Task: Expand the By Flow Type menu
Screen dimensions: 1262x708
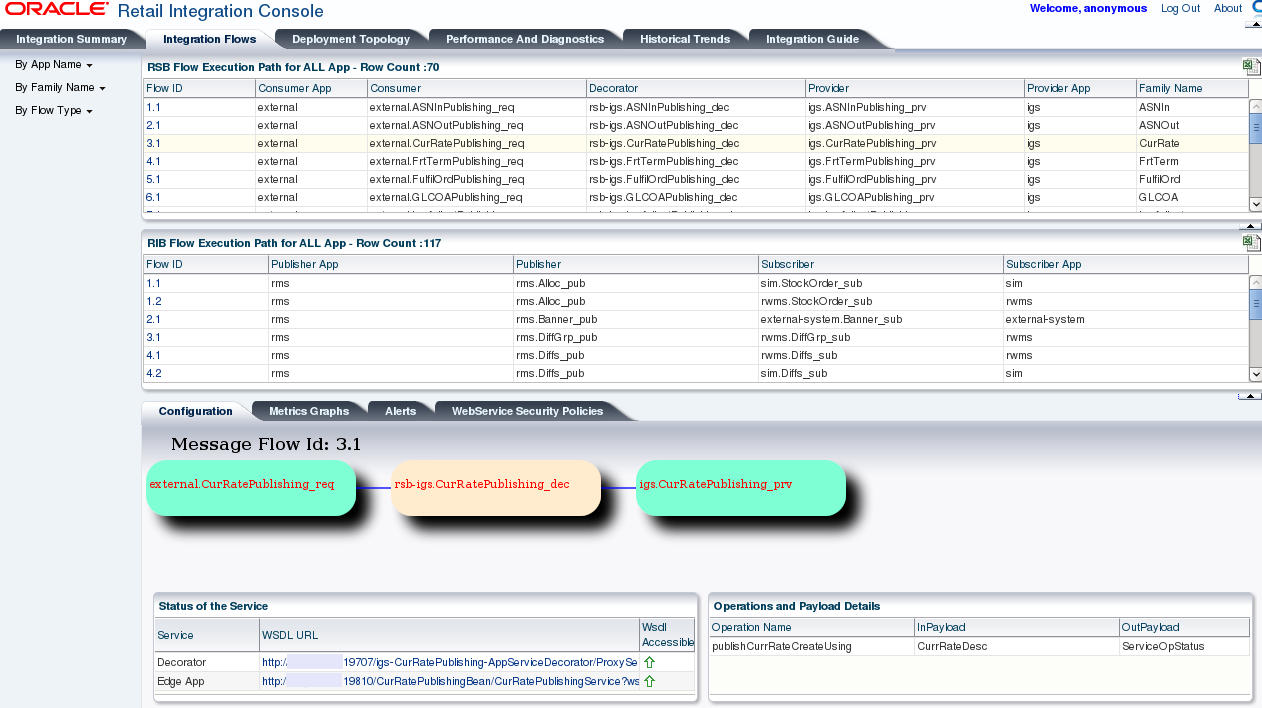Action: 53,110
